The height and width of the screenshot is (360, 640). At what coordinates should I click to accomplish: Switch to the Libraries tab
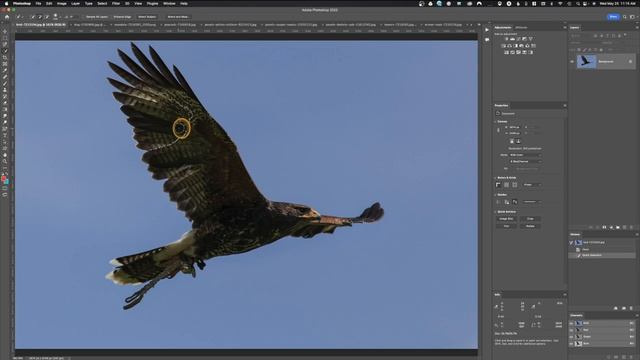pos(521,27)
